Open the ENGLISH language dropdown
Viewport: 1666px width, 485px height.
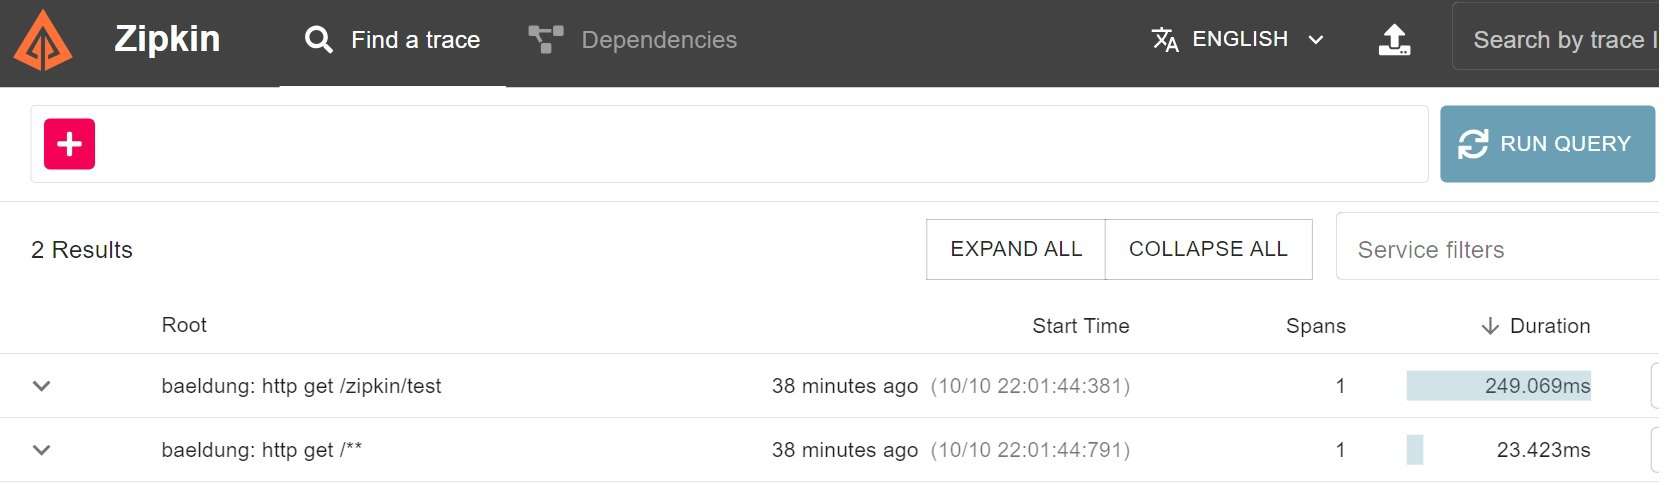[1239, 39]
